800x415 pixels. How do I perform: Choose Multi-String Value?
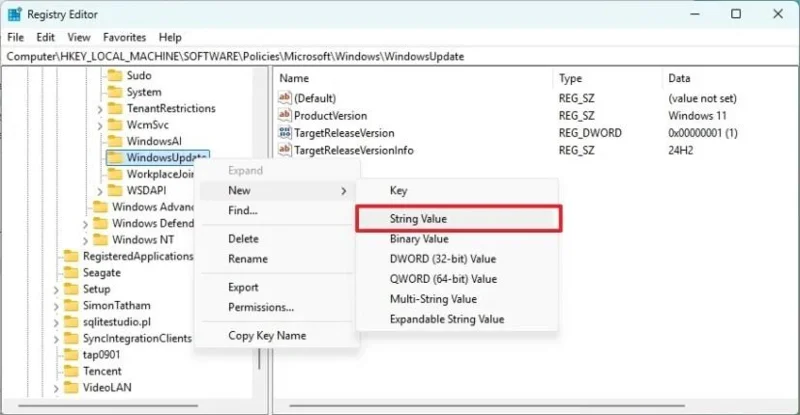[x=457, y=299]
